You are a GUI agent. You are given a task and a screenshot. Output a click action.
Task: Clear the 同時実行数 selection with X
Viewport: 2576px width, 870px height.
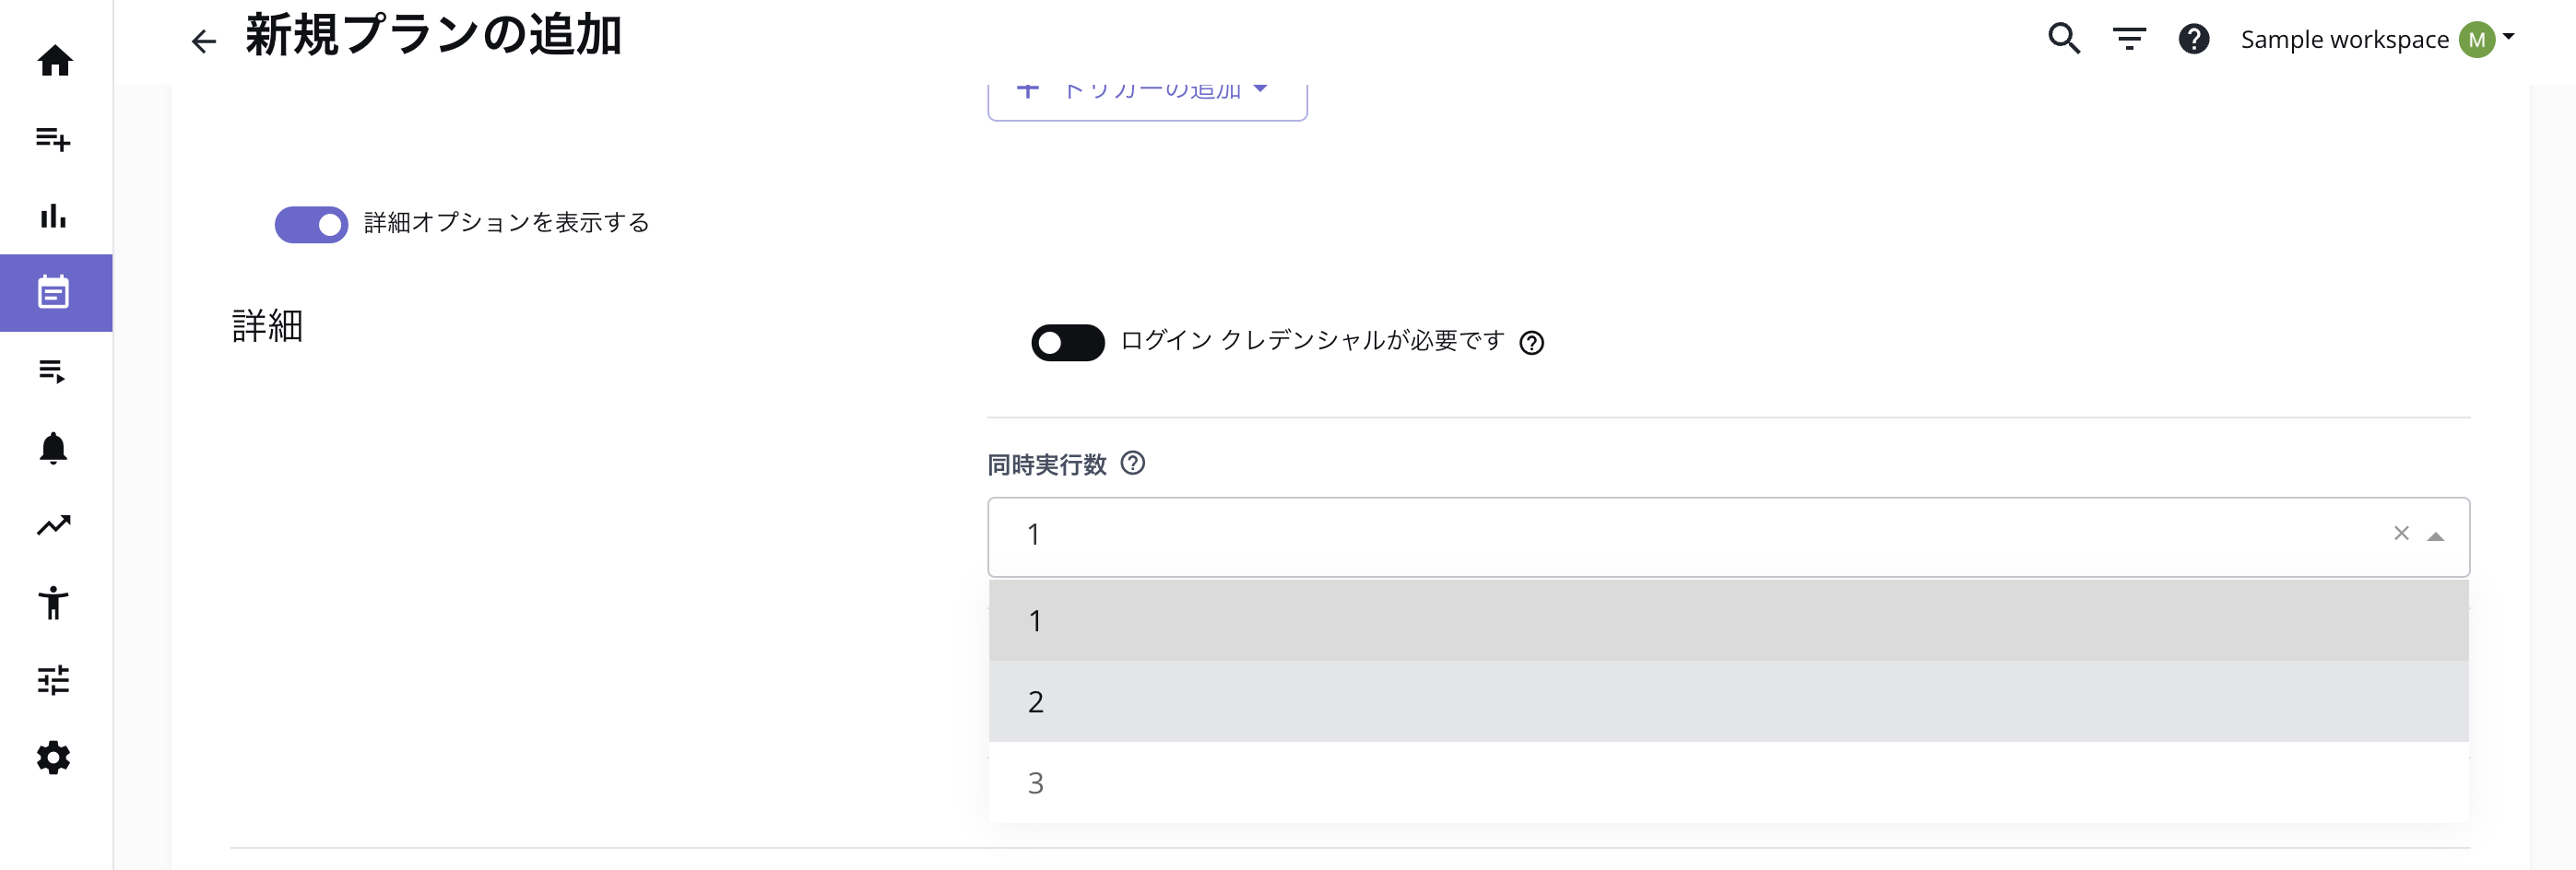tap(2401, 534)
